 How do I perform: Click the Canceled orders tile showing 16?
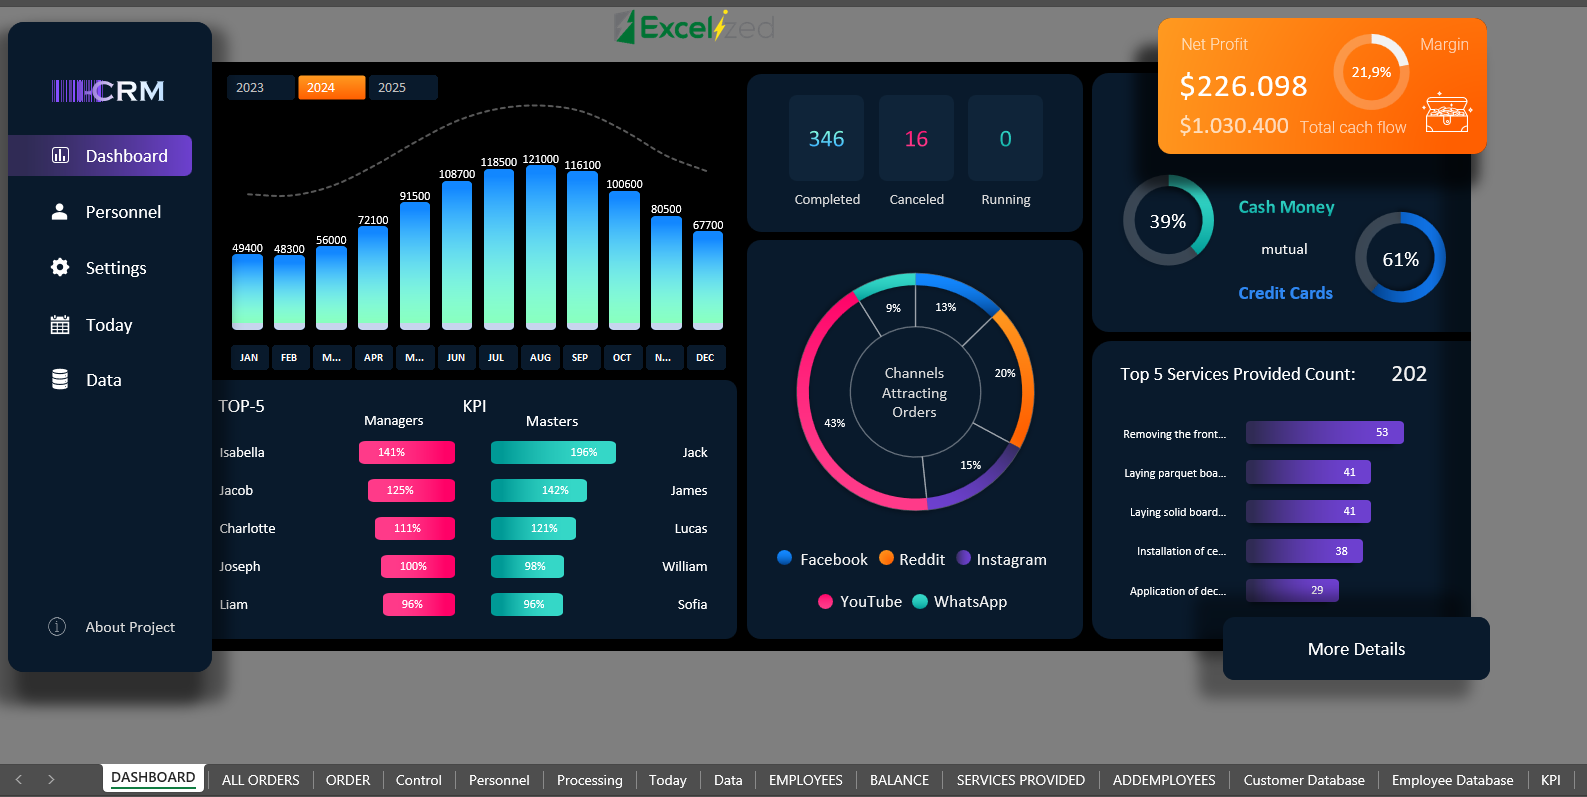coord(916,138)
